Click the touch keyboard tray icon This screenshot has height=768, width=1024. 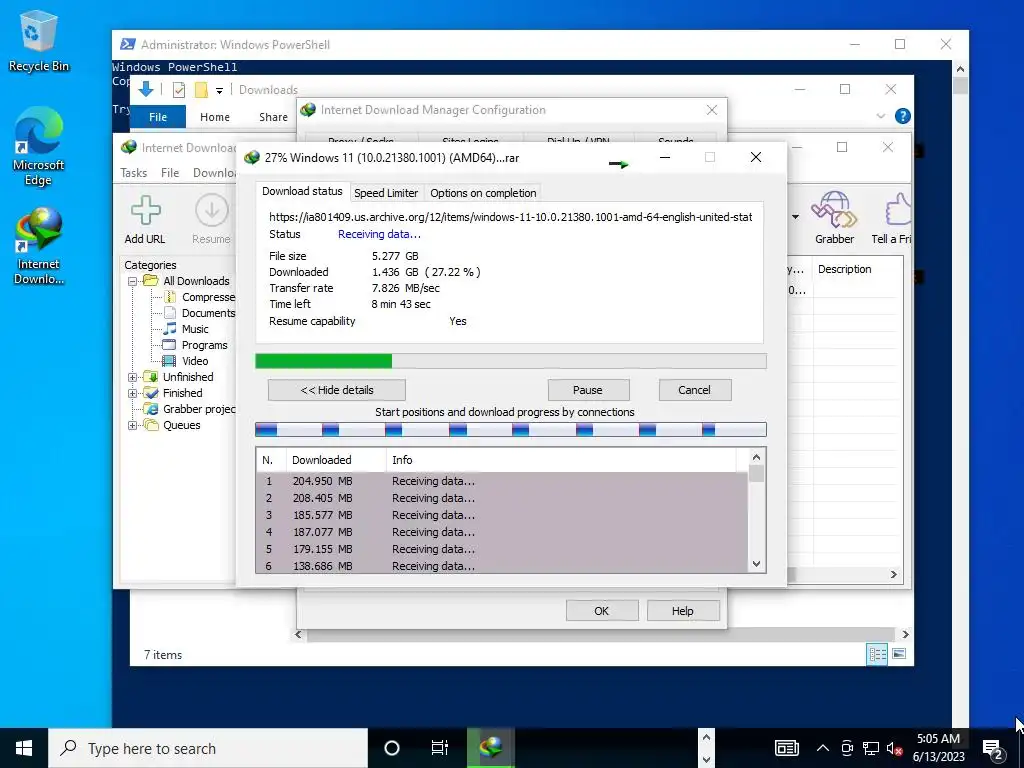[786, 748]
